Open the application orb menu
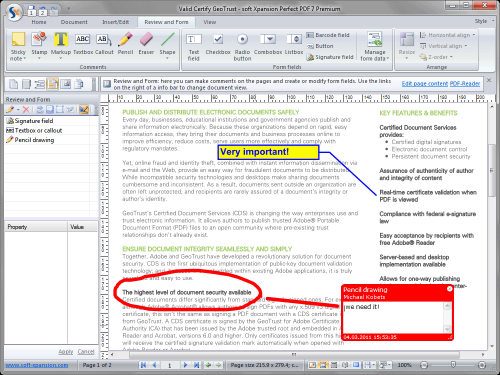Image resolution: width=500 pixels, height=375 pixels. 13,12
